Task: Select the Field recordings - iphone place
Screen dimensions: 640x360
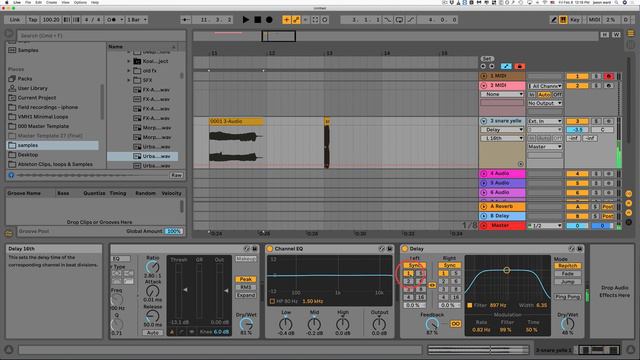Action: tap(48, 107)
